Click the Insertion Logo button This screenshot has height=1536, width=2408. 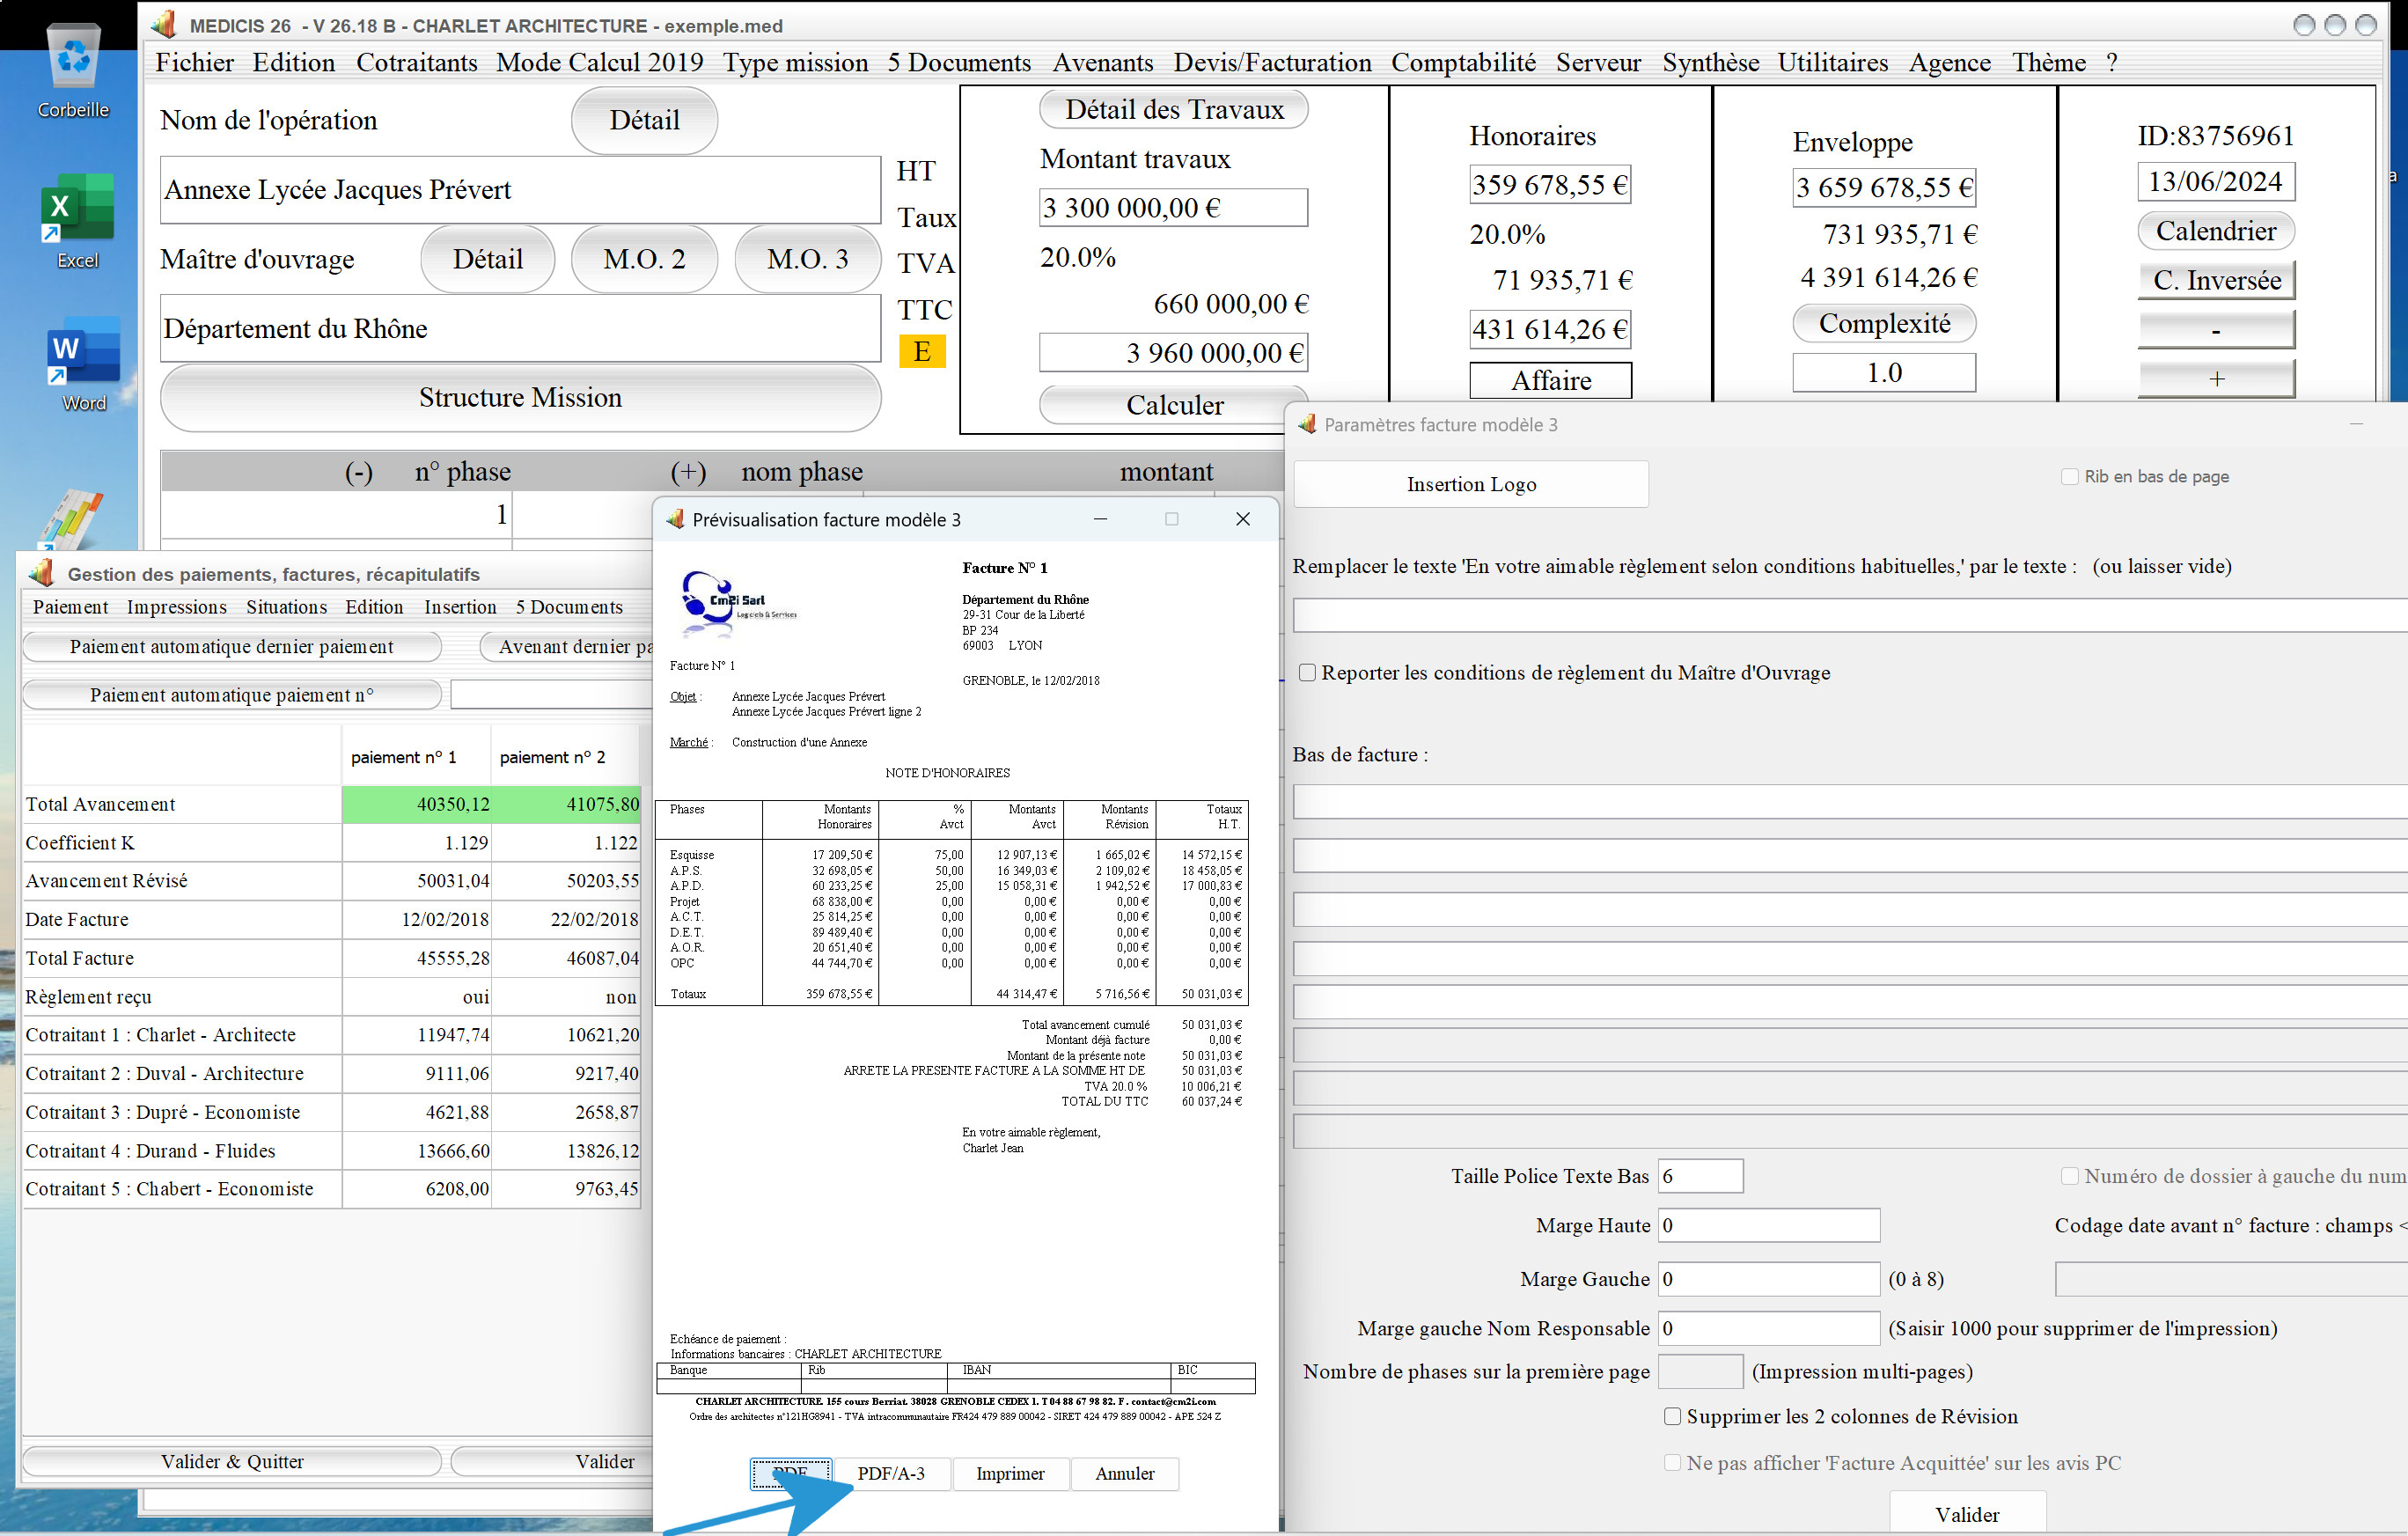[1471, 484]
